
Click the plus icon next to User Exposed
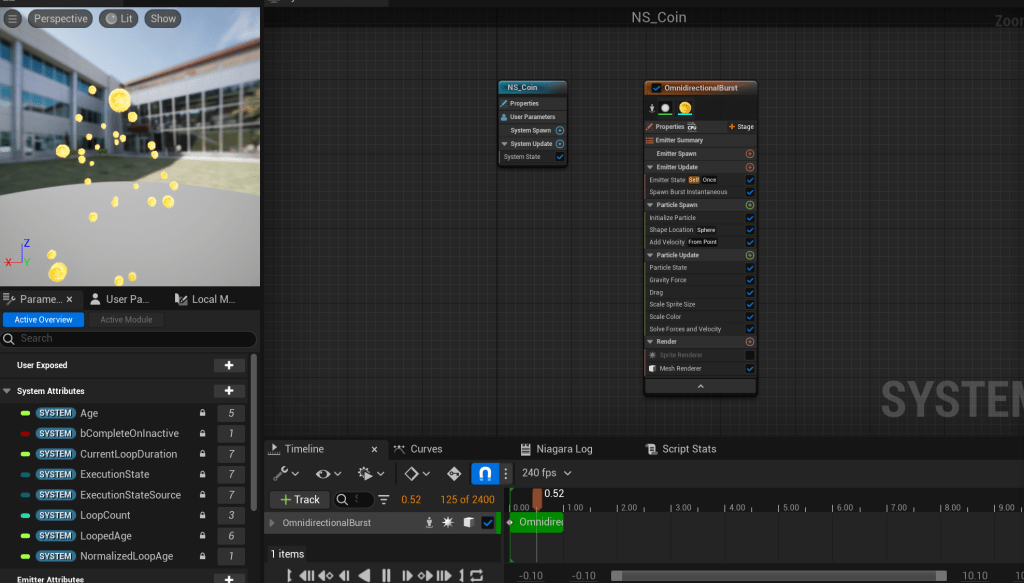coord(229,366)
